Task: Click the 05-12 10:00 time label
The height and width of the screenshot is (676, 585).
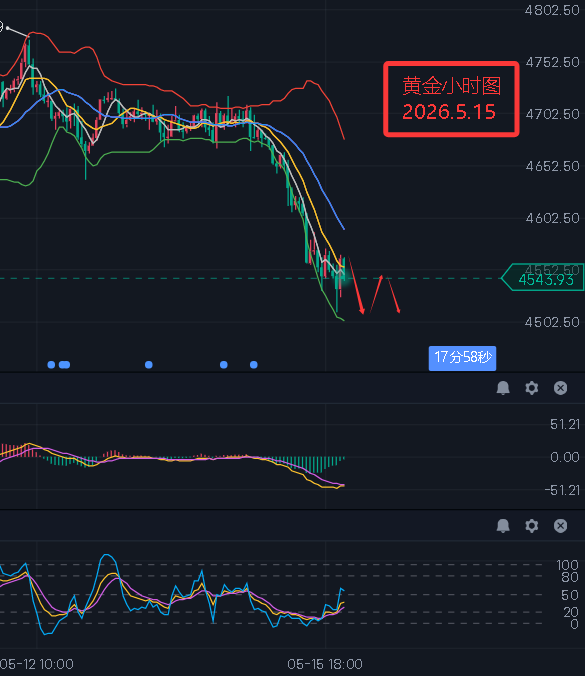Action: (x=37, y=664)
